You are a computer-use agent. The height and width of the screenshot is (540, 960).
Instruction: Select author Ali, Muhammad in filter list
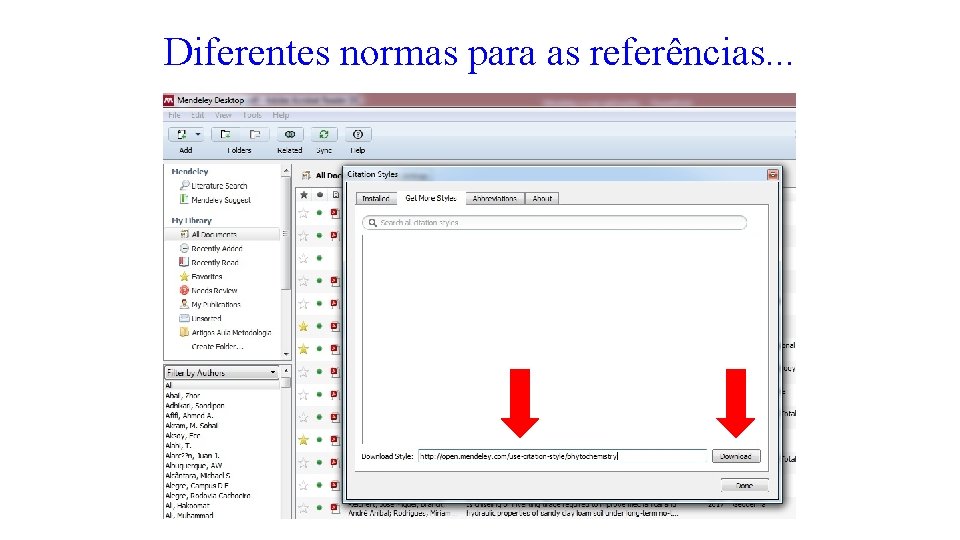pyautogui.click(x=189, y=515)
